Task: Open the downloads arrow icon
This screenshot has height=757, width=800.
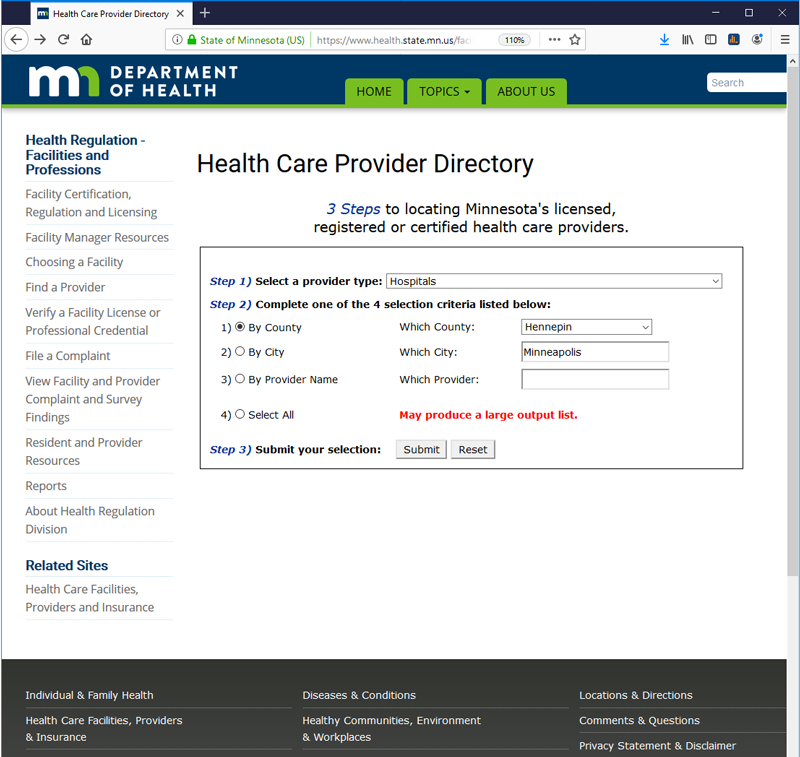Action: pyautogui.click(x=664, y=40)
